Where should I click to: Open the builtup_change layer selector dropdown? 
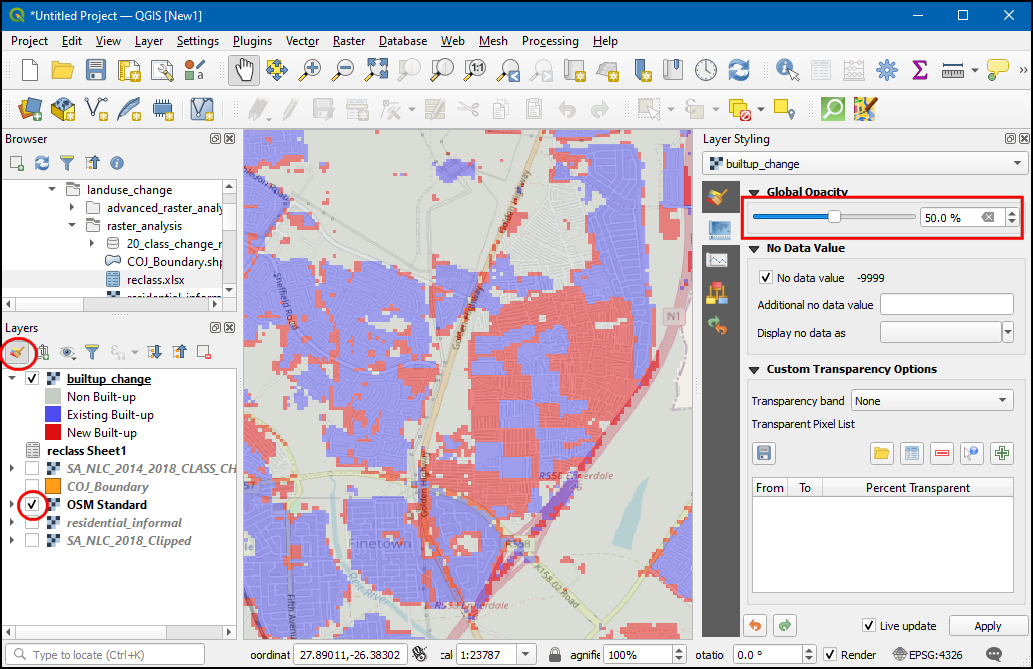click(866, 163)
